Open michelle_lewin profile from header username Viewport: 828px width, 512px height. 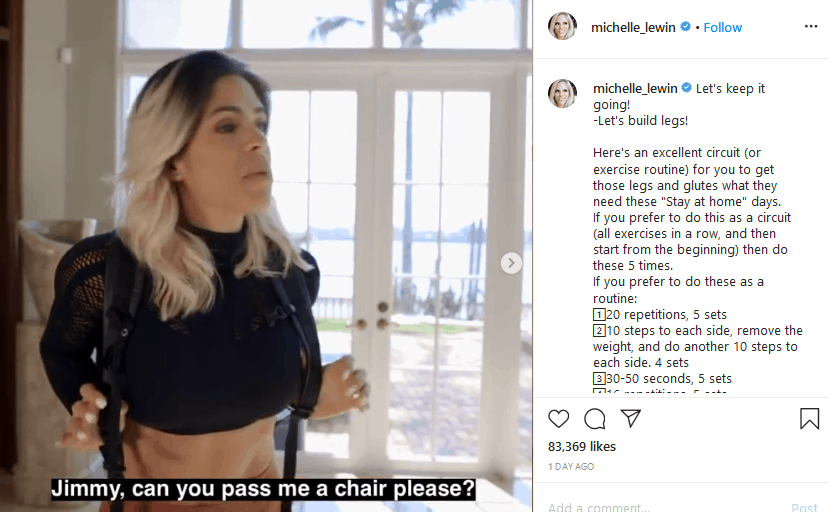tap(633, 27)
